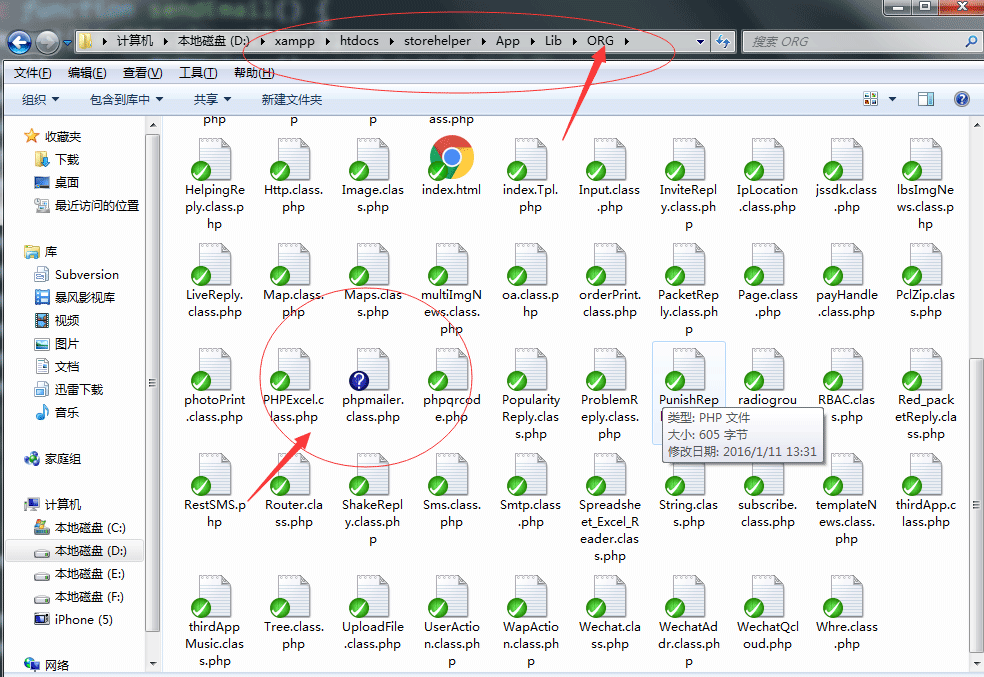The image size is (984, 677).
Task: Click the search magnifier icon
Action: point(971,41)
